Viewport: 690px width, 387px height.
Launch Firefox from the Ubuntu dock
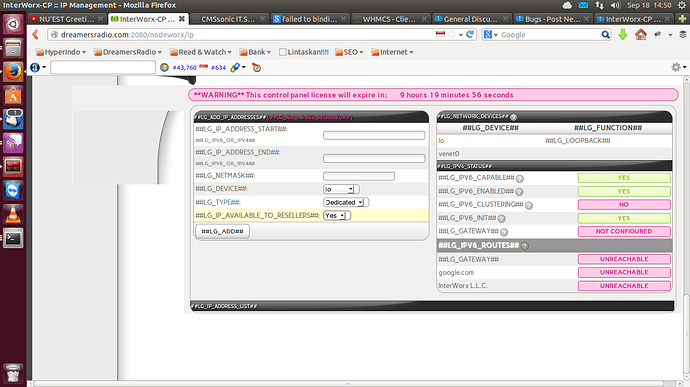(x=13, y=71)
